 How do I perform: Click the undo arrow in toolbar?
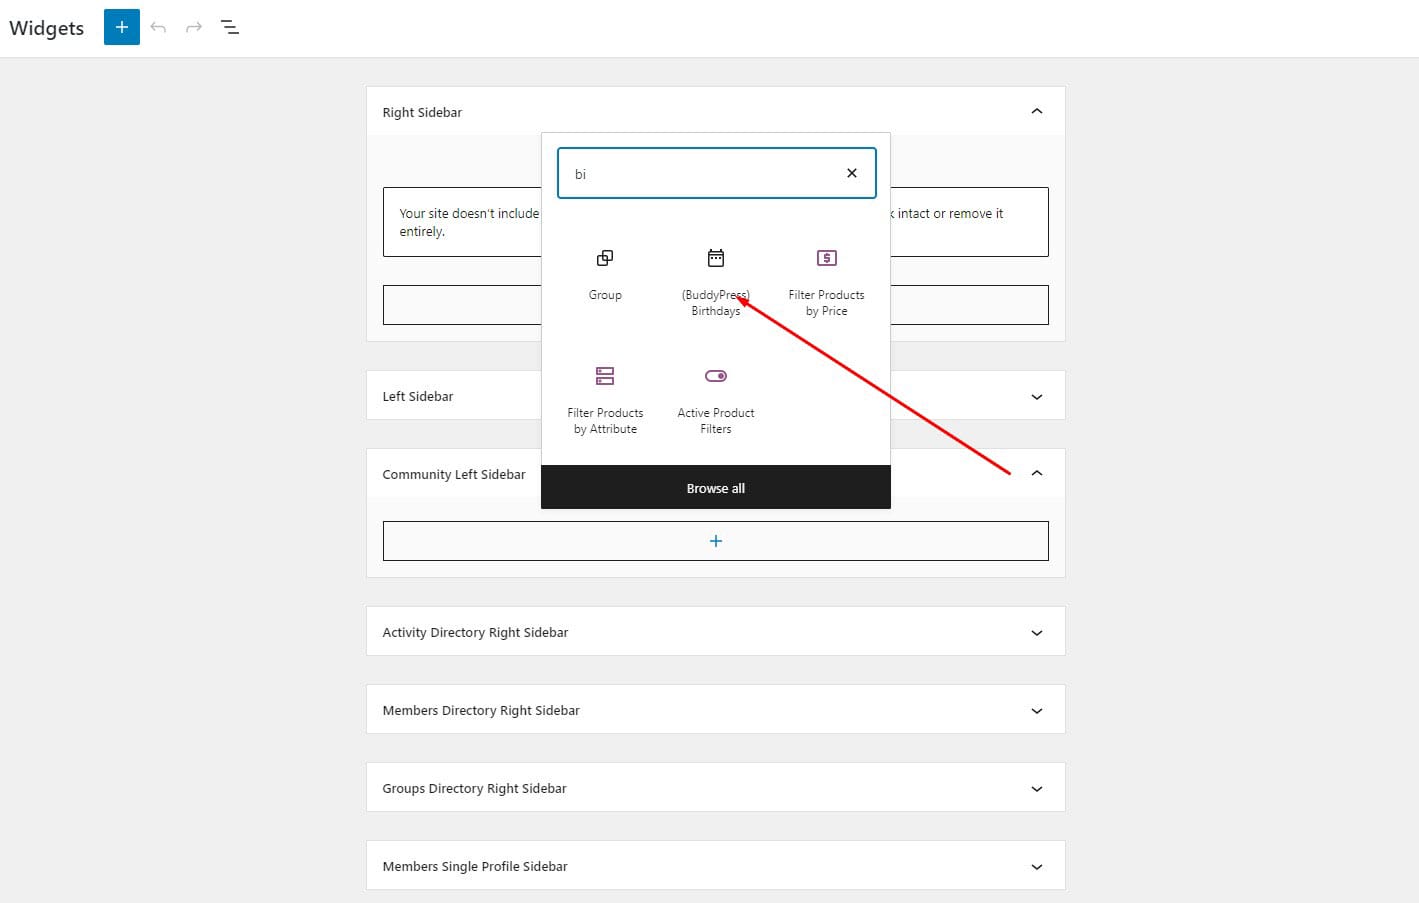click(x=158, y=27)
